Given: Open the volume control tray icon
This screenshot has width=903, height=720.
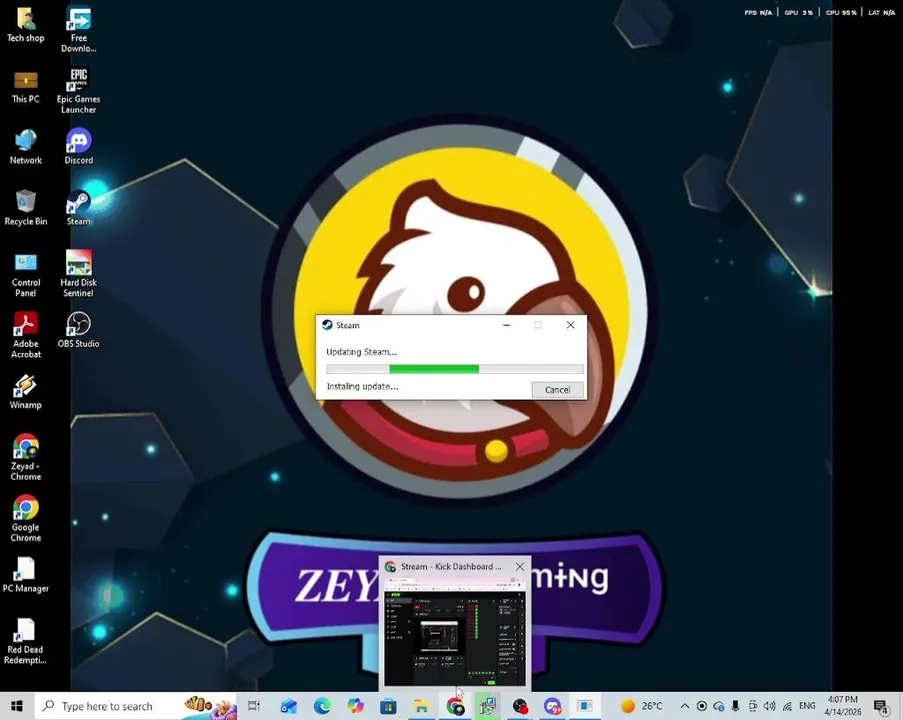Looking at the screenshot, I should (x=769, y=706).
